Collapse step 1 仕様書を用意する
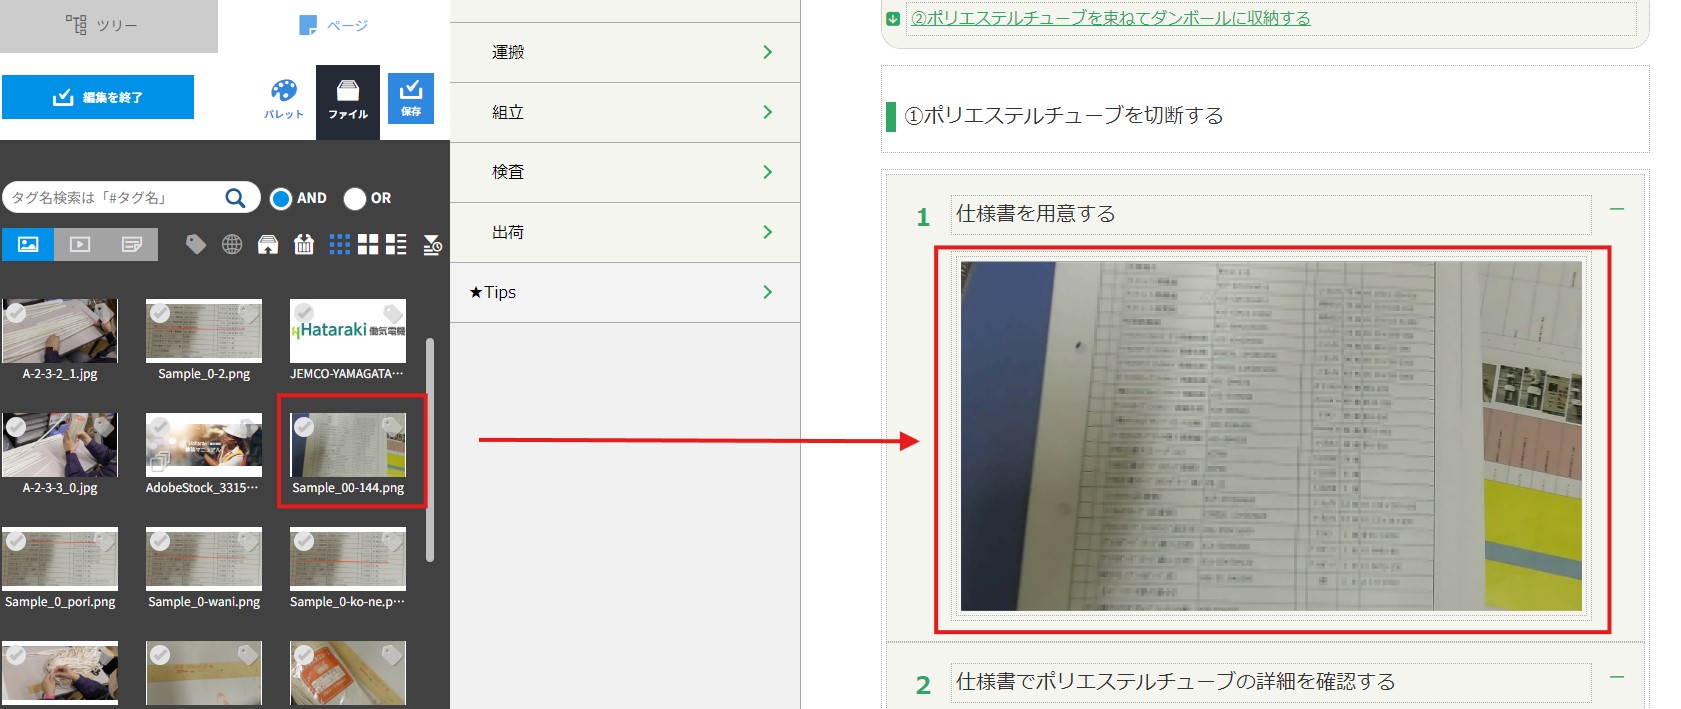Viewport: 1681px width, 709px height. point(1617,209)
